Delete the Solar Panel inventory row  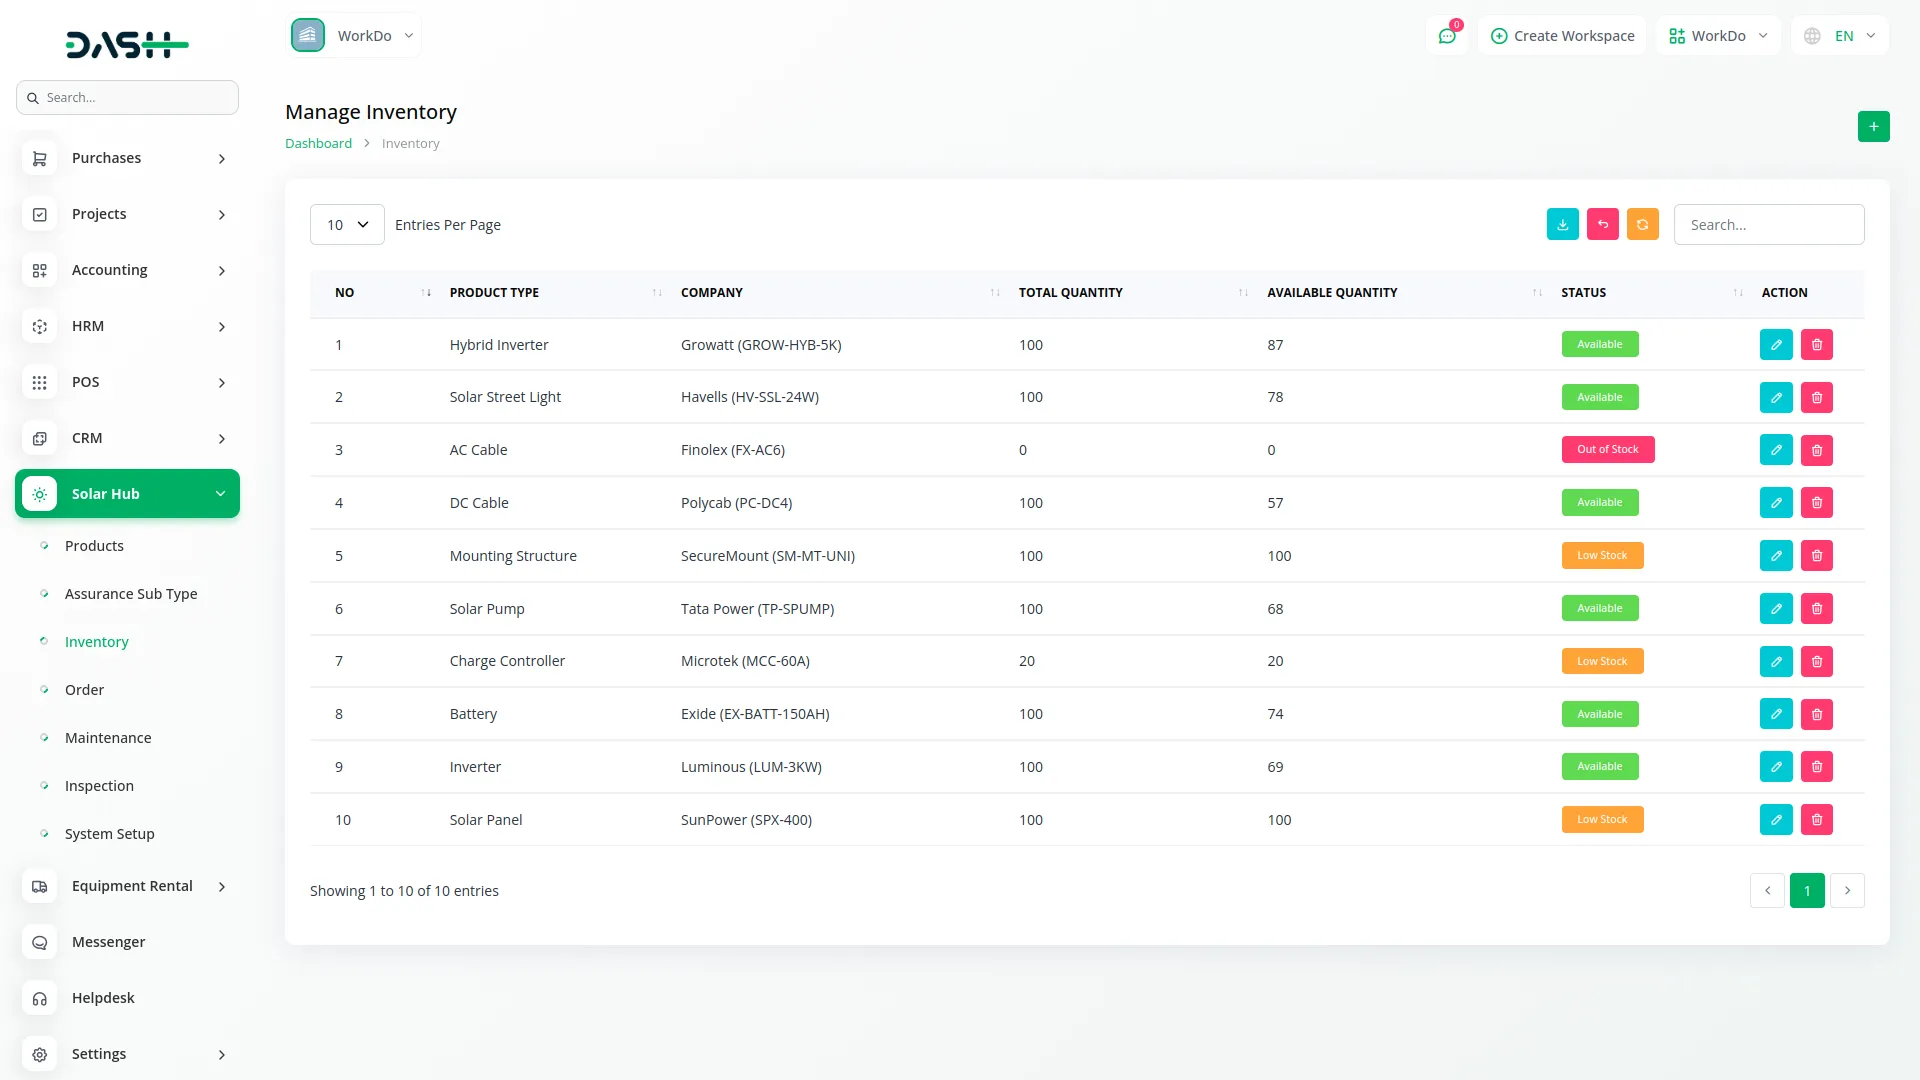point(1816,820)
